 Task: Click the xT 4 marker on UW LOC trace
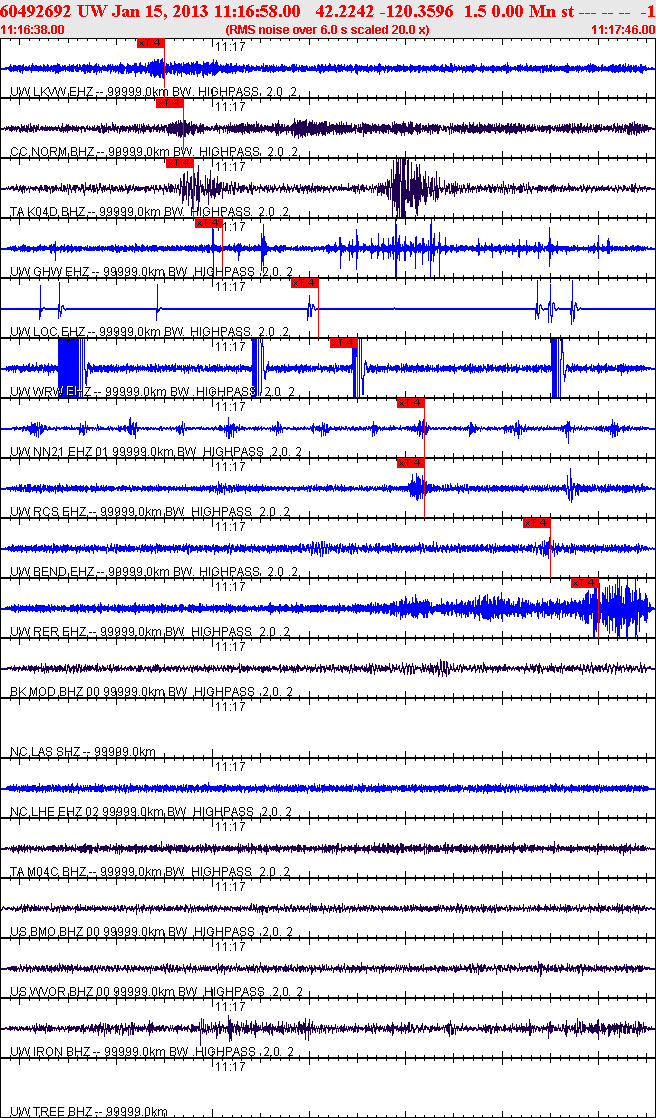tap(304, 283)
